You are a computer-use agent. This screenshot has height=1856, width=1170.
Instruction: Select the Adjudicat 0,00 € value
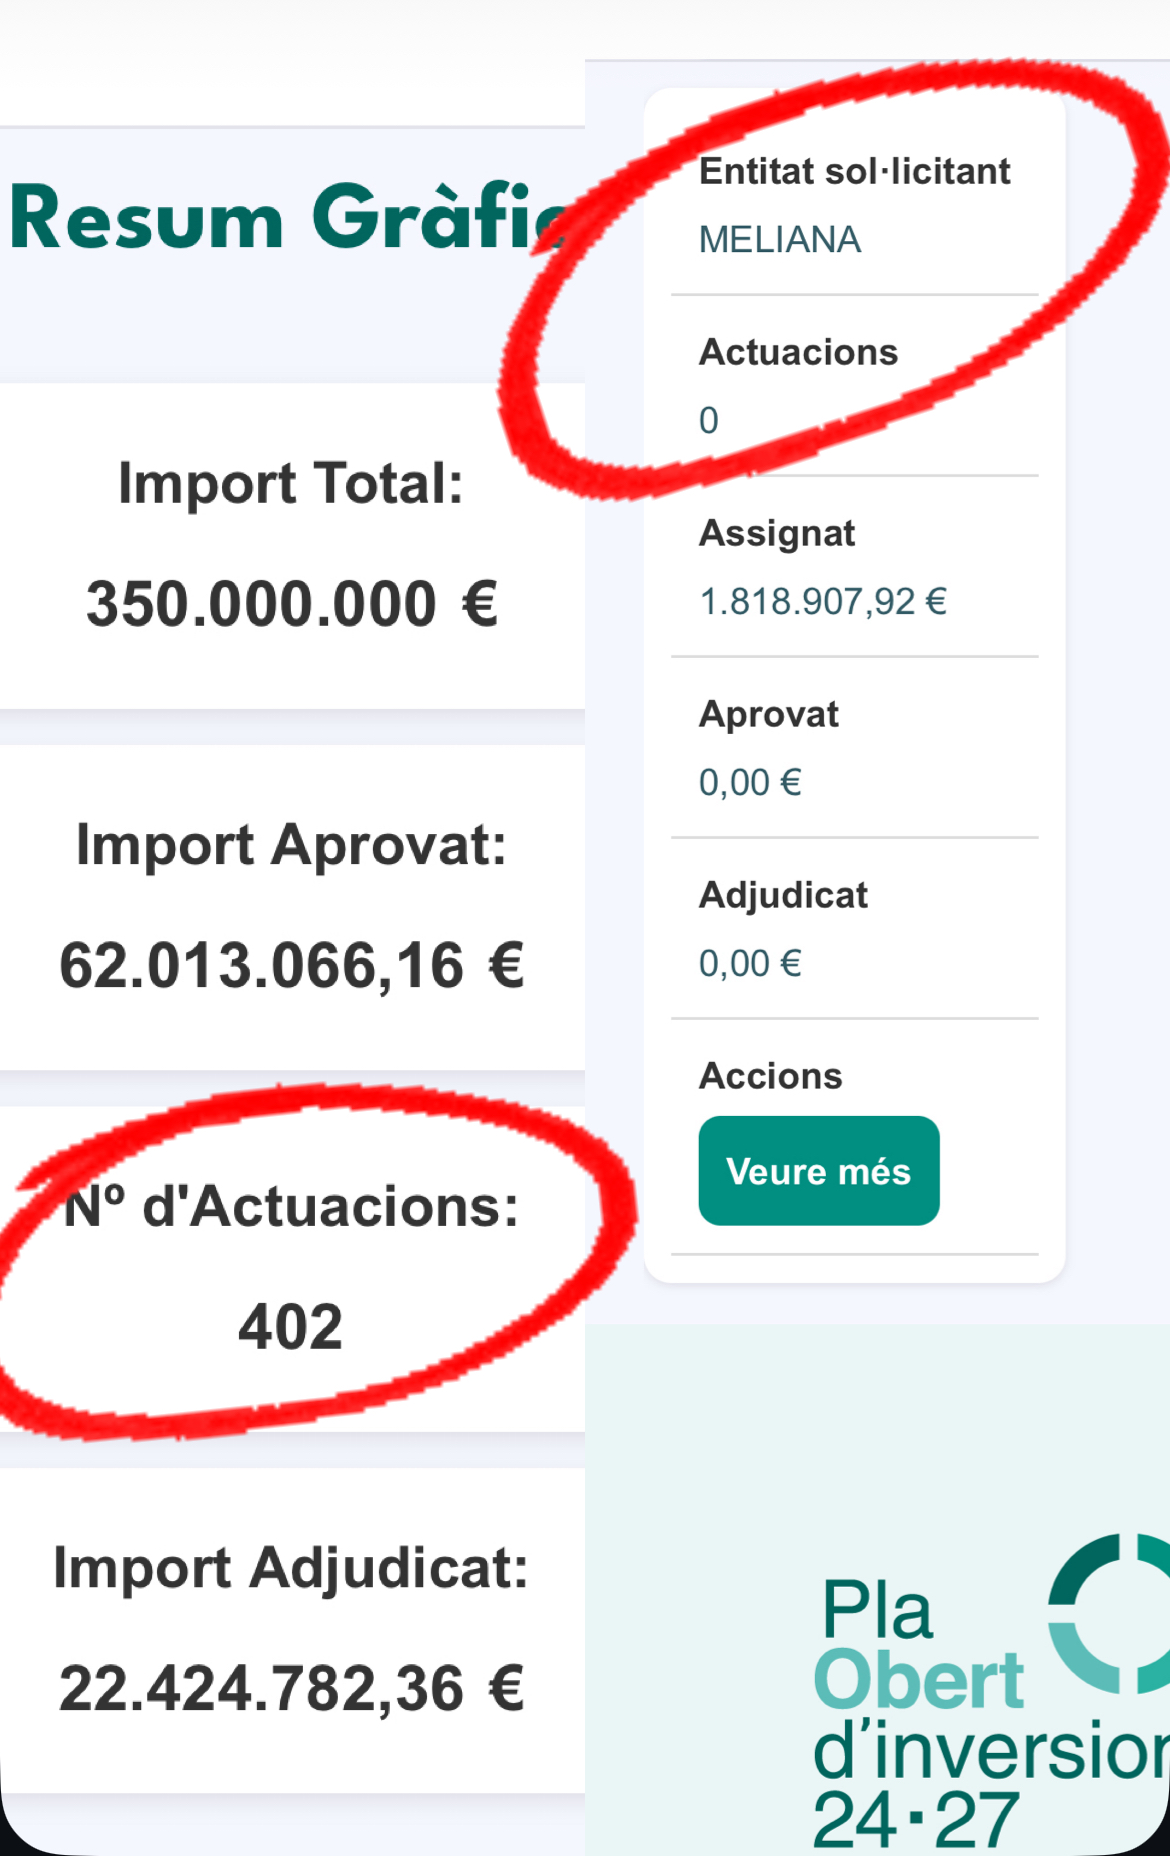750,963
